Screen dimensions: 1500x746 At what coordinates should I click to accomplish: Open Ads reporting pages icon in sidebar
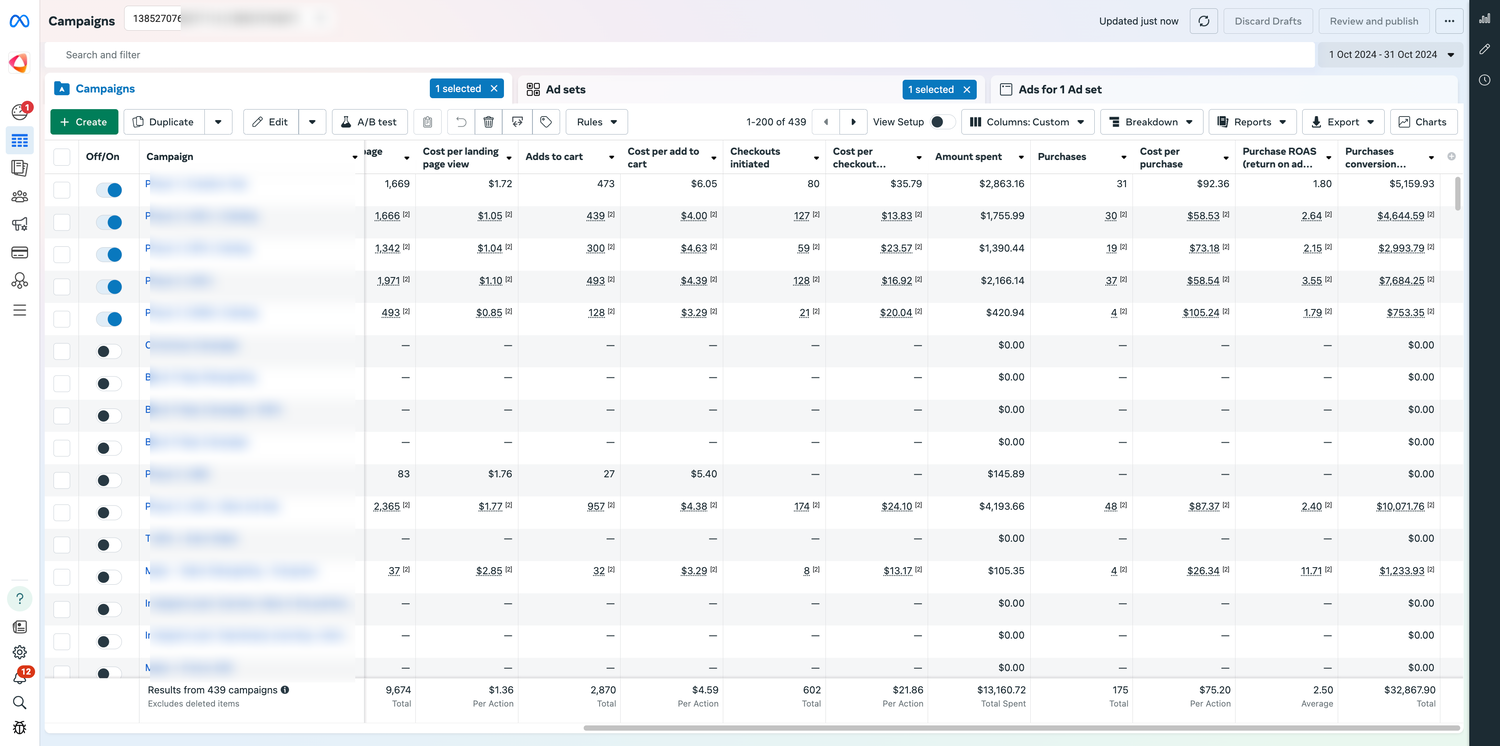[x=19, y=168]
